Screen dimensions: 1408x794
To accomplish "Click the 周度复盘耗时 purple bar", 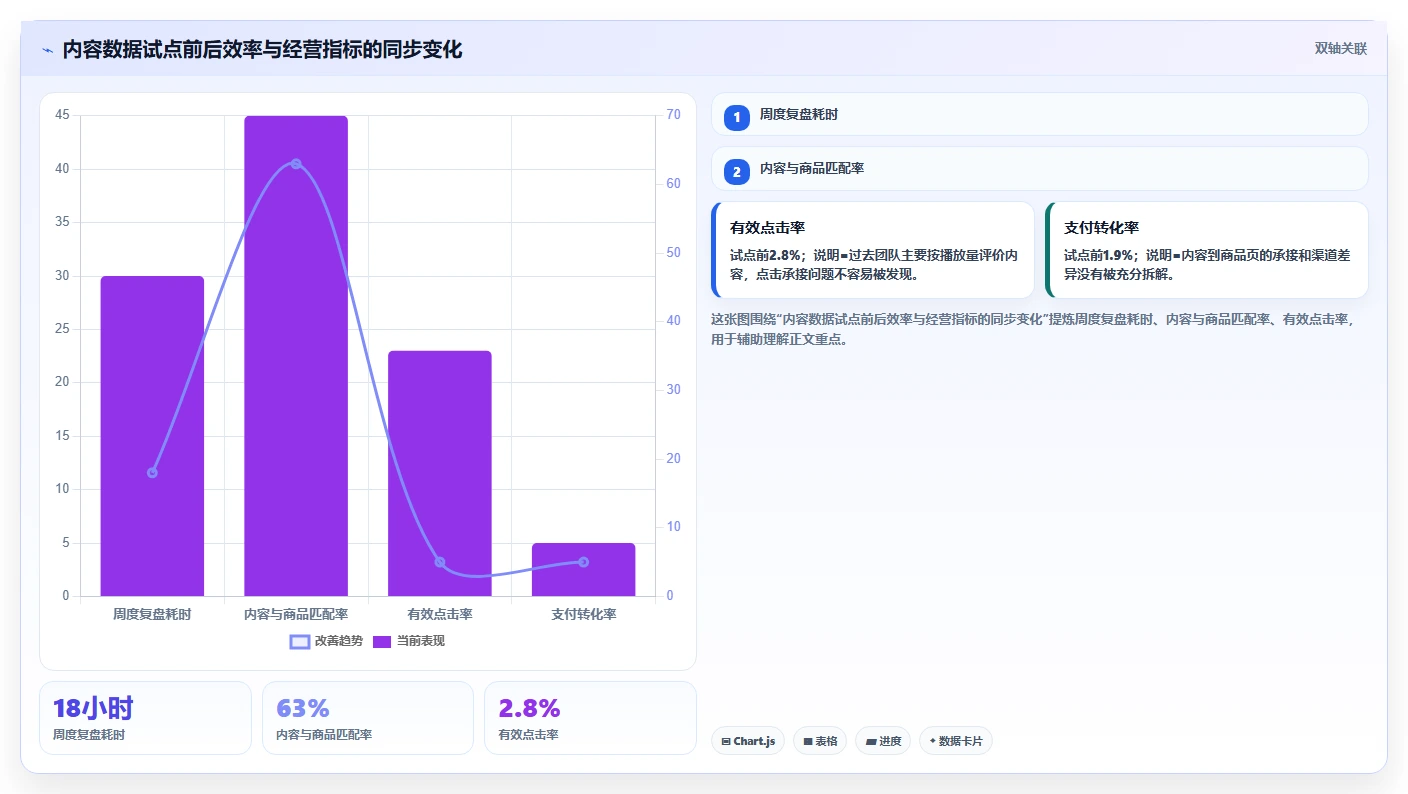I will (x=152, y=436).
